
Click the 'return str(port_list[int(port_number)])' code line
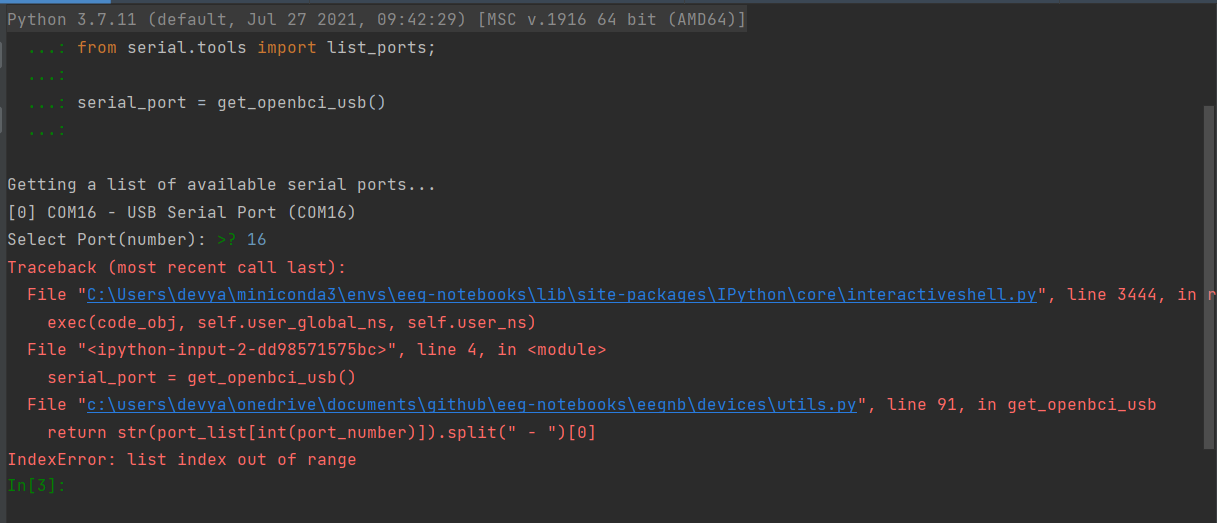322,433
